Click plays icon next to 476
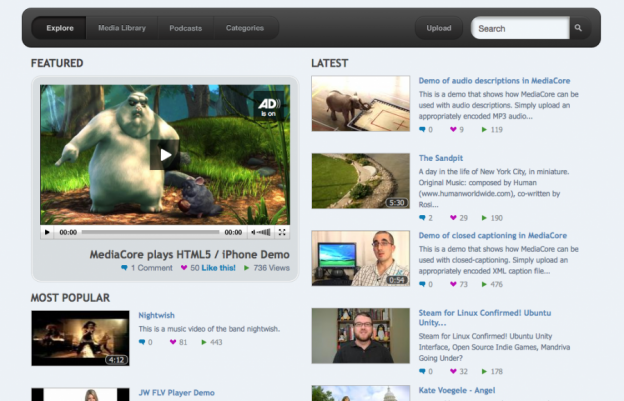This screenshot has height=401, width=624. tap(484, 284)
